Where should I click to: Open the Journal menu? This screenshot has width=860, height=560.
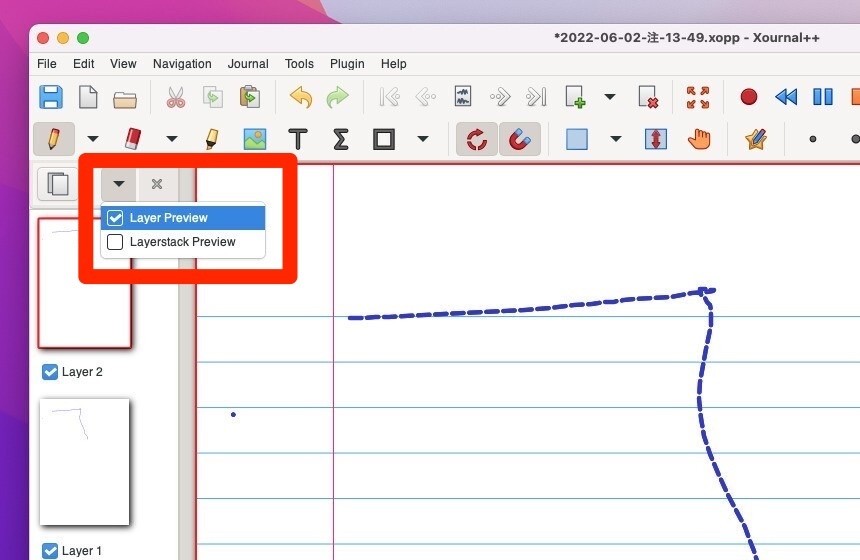[247, 64]
